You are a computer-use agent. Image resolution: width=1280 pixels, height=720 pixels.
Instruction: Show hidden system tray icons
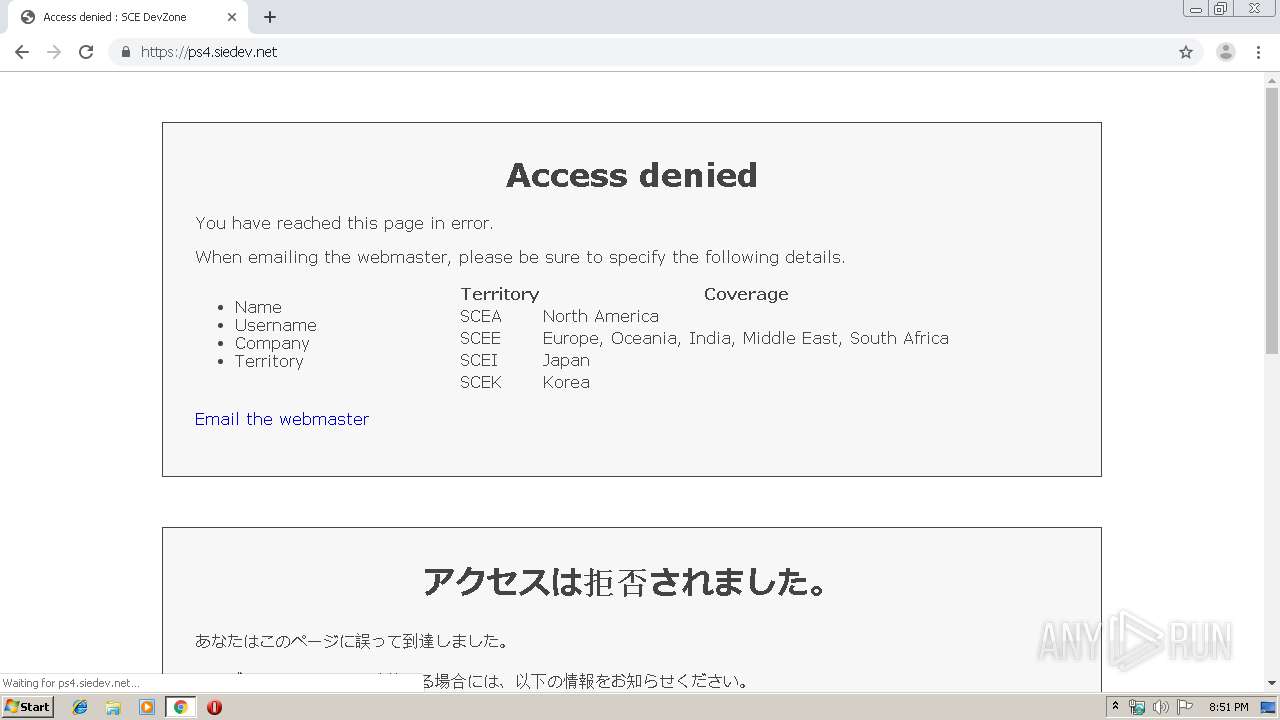click(x=1115, y=707)
